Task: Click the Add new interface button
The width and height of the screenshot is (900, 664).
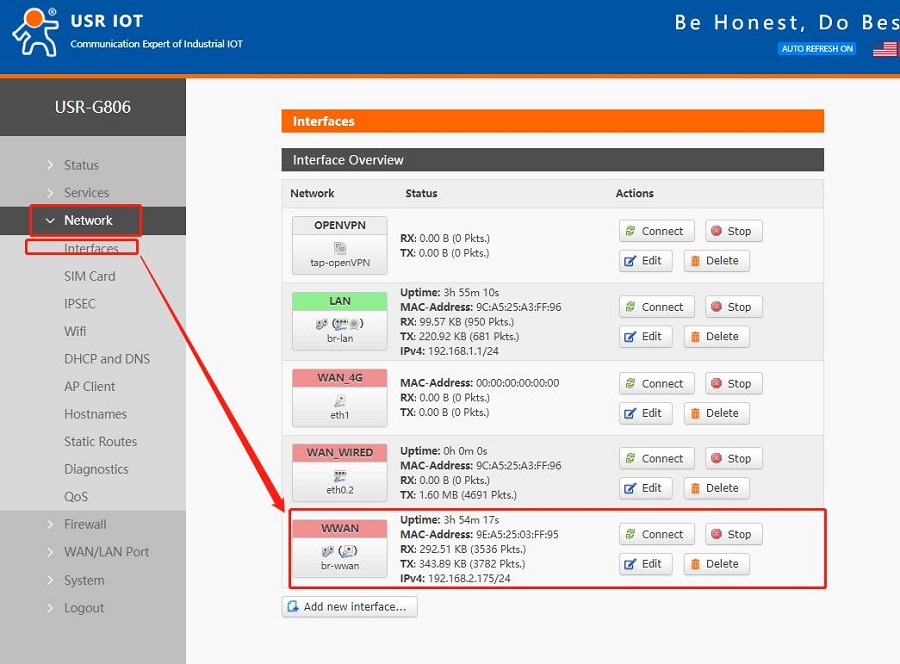Action: 349,607
